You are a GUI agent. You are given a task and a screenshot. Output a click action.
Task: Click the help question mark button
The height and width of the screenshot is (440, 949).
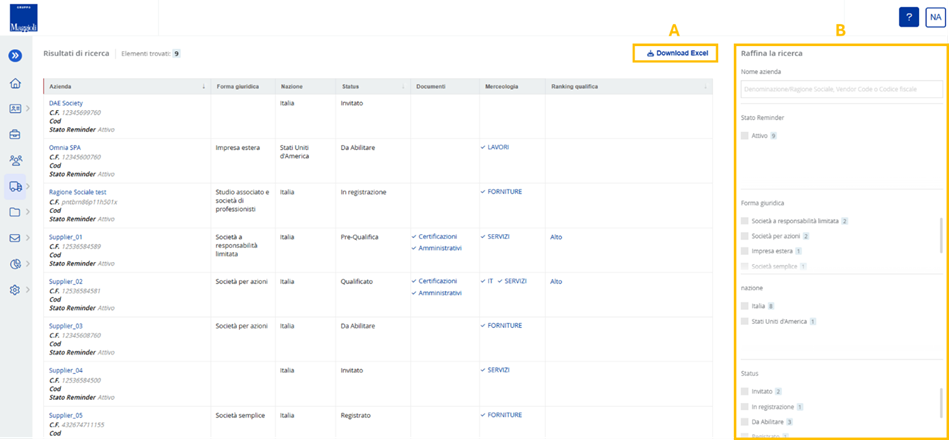tap(909, 17)
